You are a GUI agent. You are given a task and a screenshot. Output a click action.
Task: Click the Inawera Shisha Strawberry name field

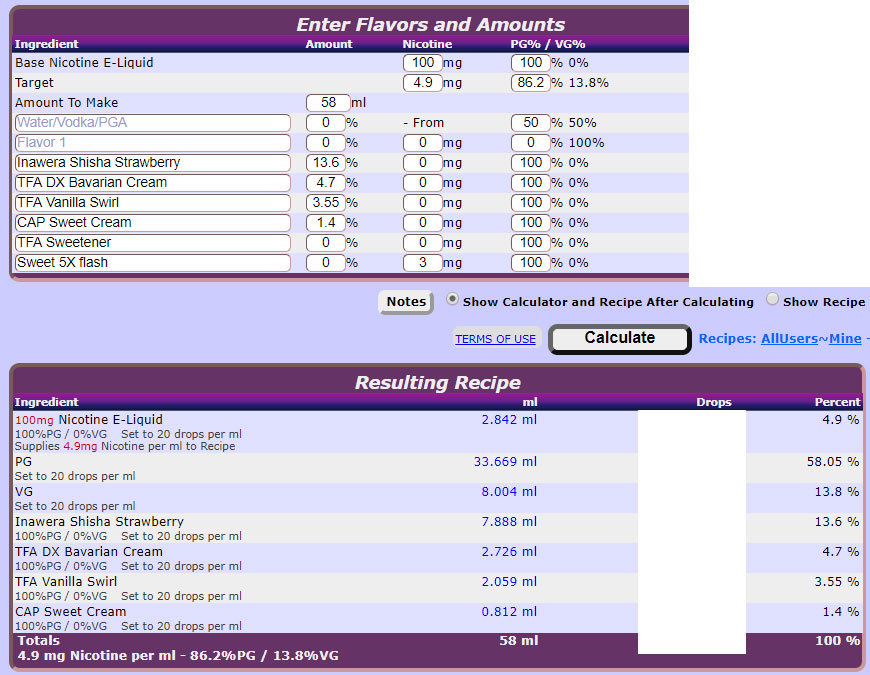point(152,163)
